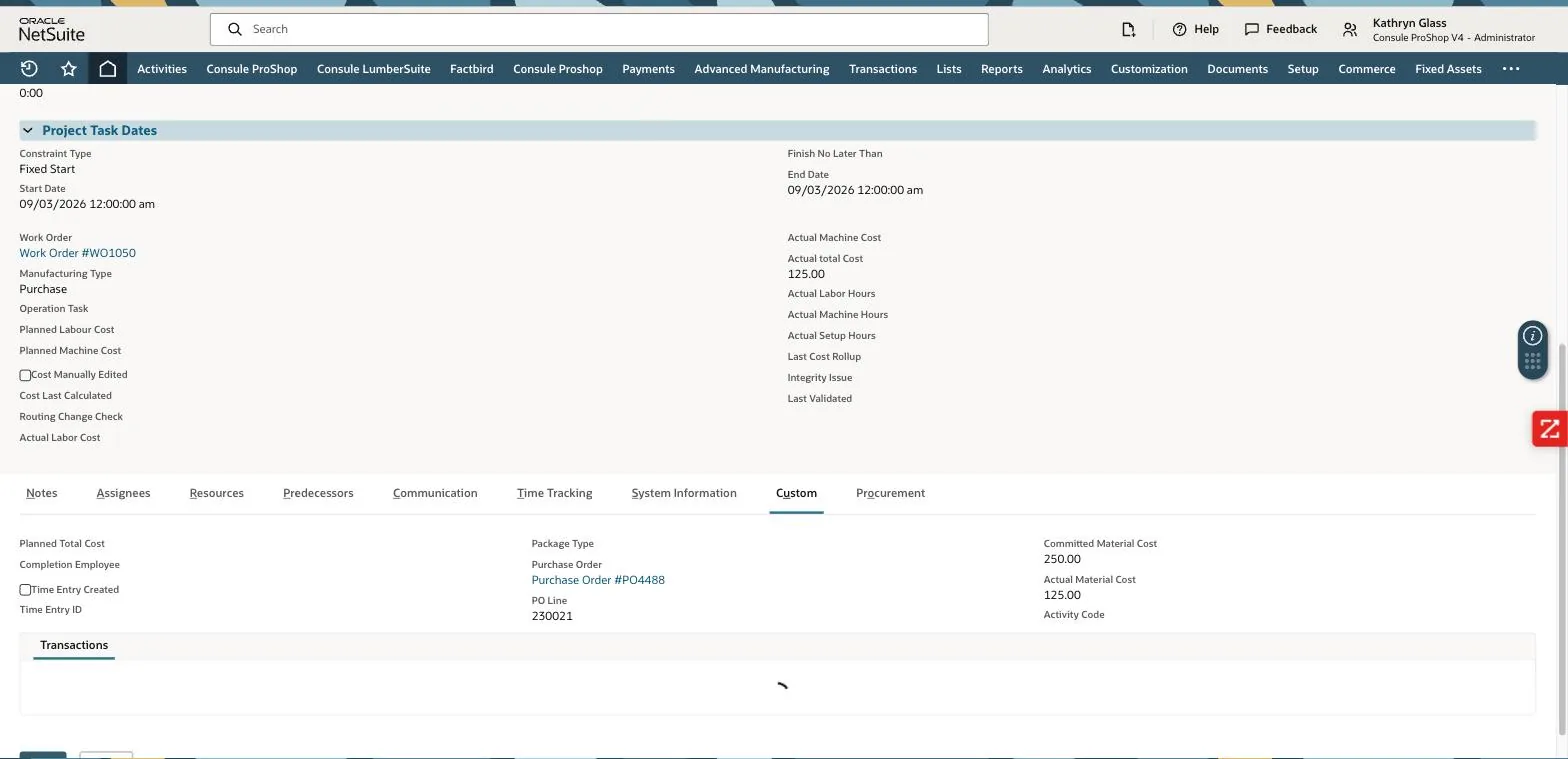The image size is (1568, 759).
Task: Switch to the Communication tab
Action: pos(435,493)
